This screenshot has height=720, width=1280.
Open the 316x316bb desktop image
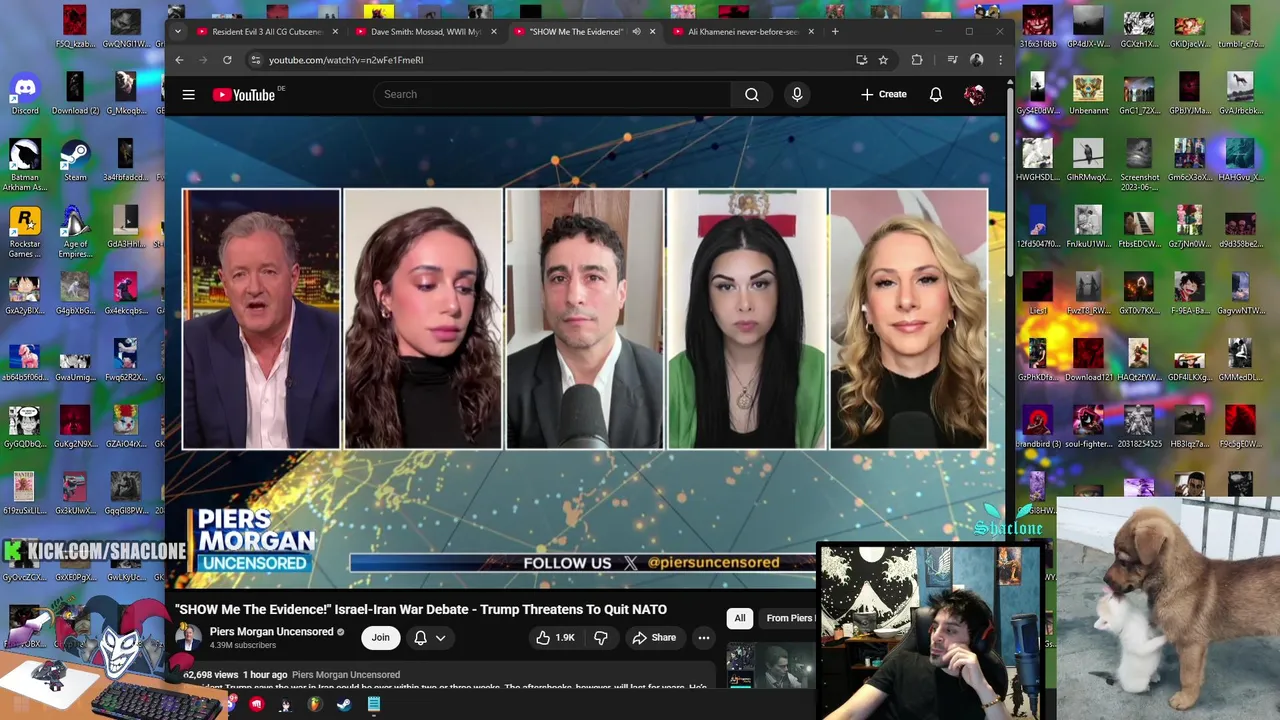pyautogui.click(x=1037, y=28)
